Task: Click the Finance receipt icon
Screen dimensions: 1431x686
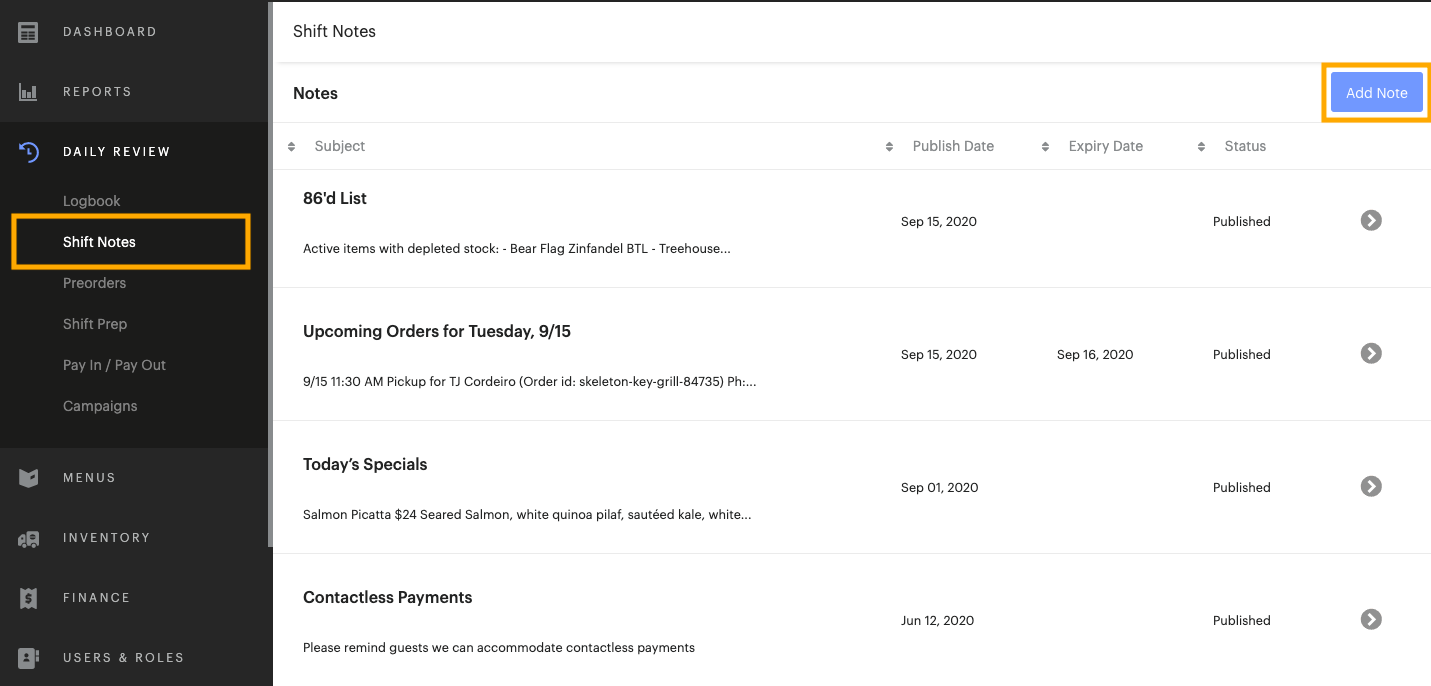Action: tap(28, 598)
